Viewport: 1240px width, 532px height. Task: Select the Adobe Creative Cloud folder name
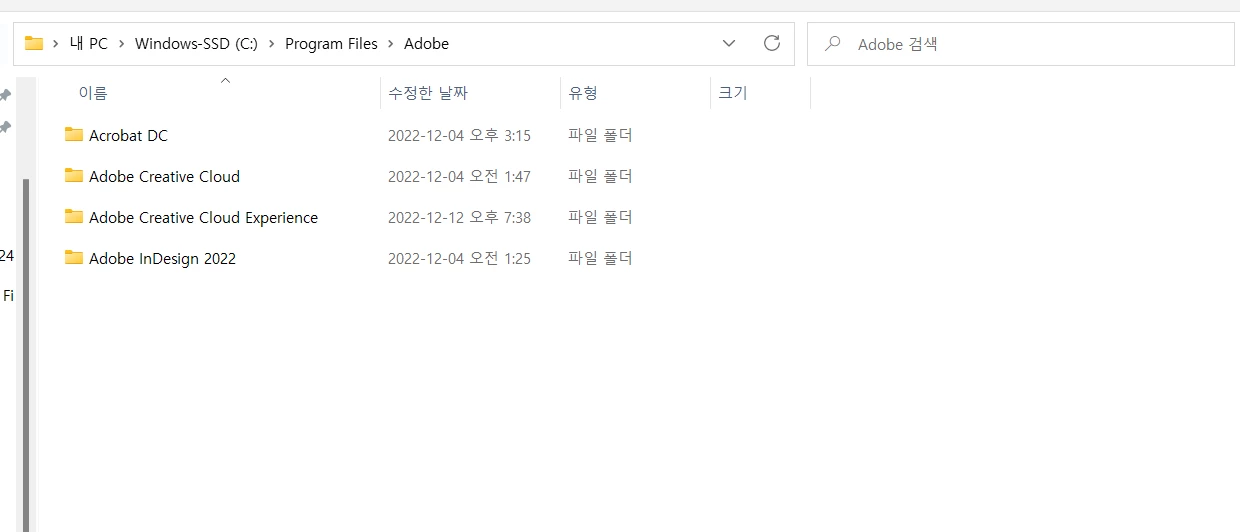point(164,176)
